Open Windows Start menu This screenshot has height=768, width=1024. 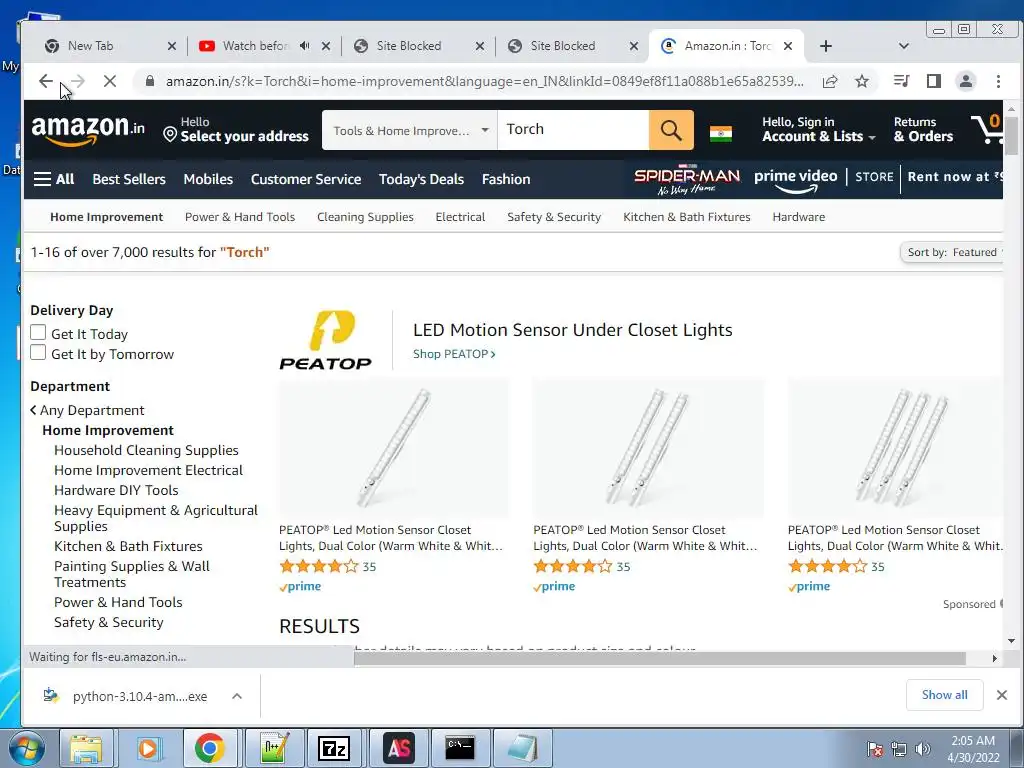click(27, 748)
